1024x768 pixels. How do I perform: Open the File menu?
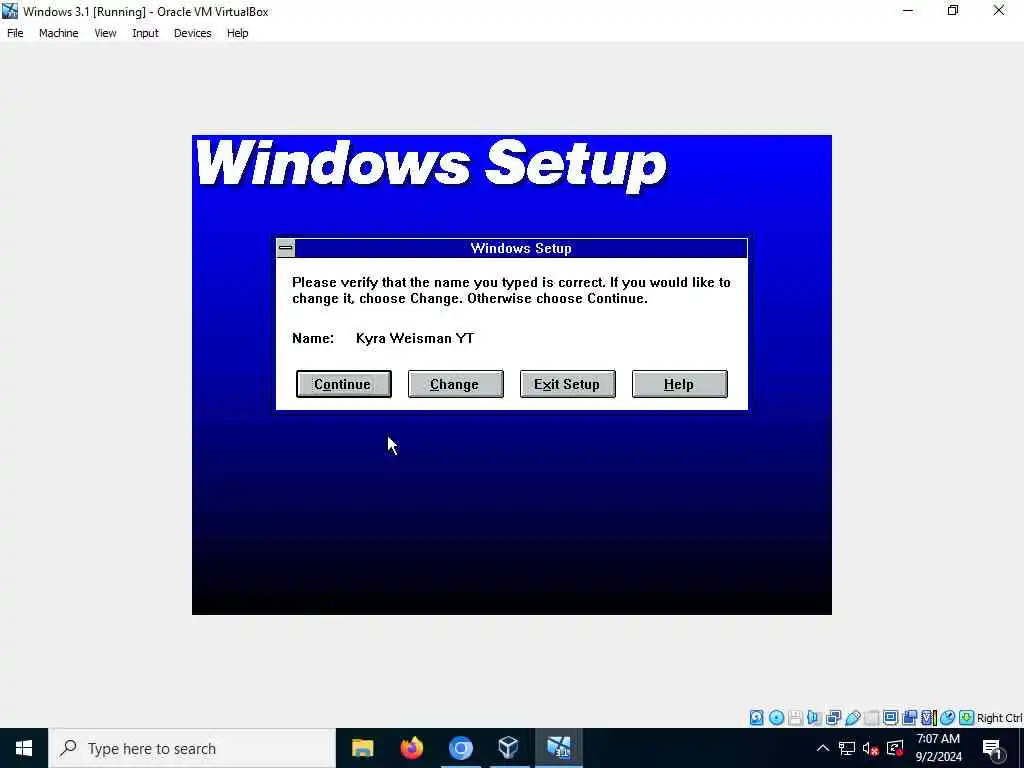click(15, 33)
